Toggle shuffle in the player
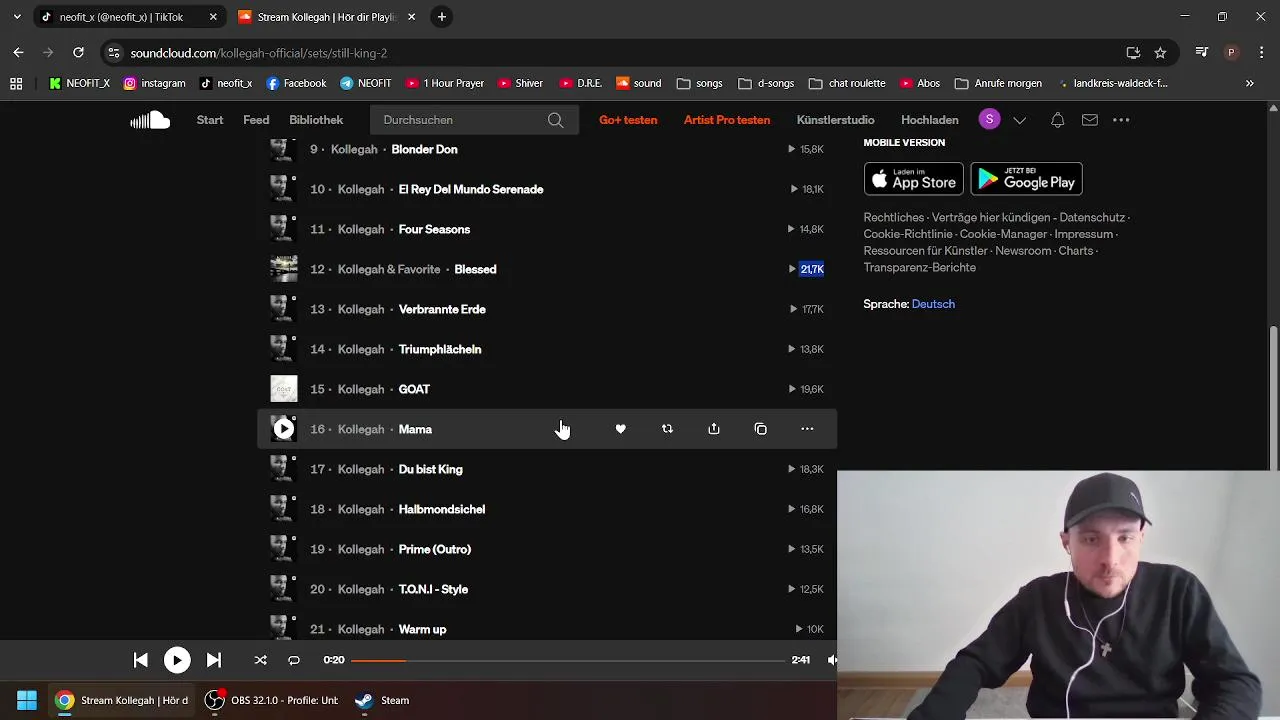 coord(260,660)
